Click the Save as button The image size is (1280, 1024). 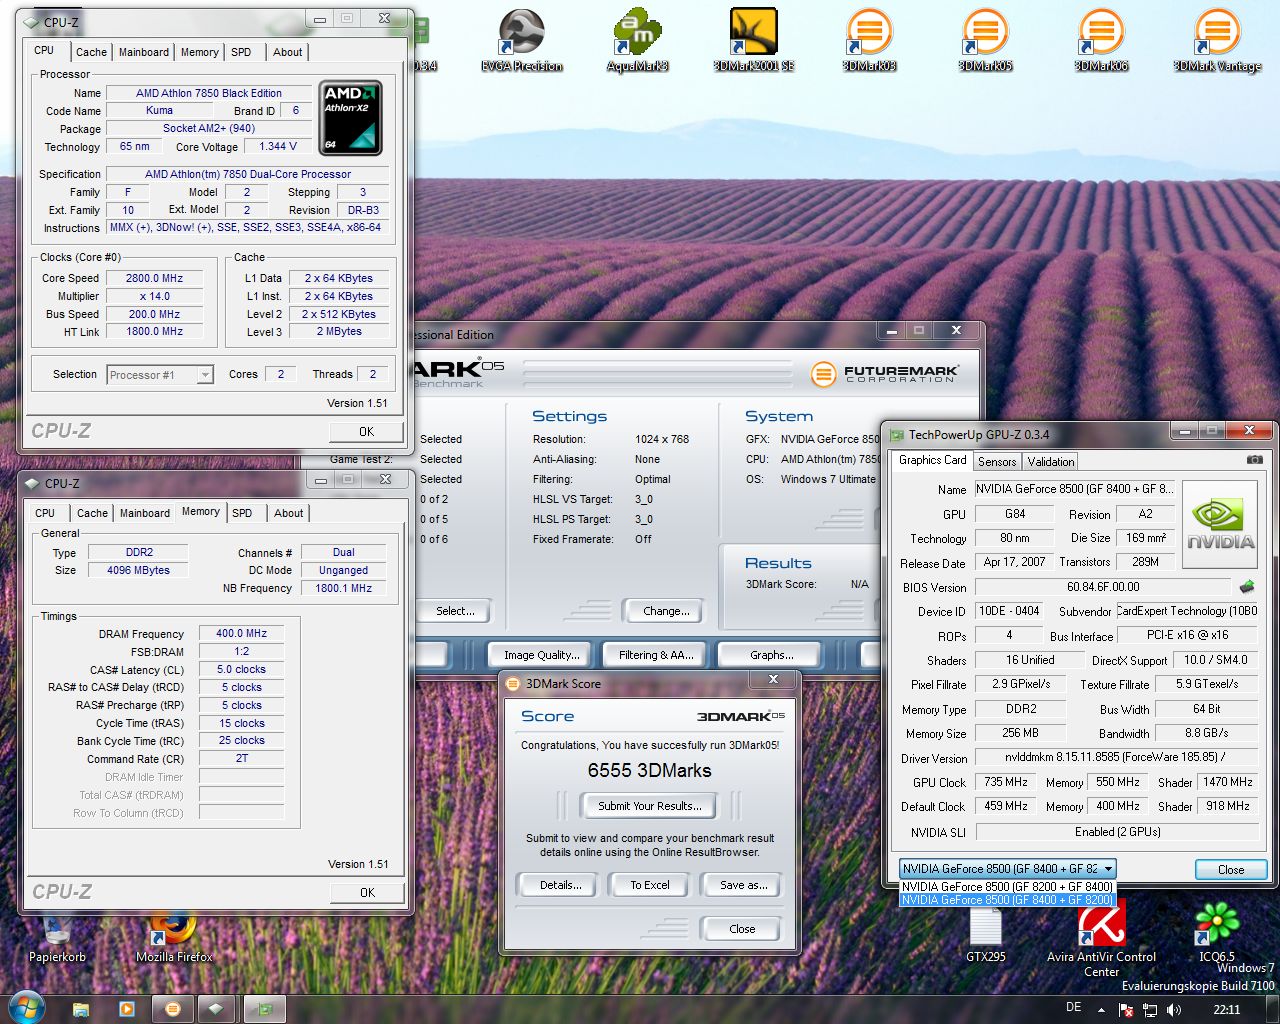click(x=744, y=885)
